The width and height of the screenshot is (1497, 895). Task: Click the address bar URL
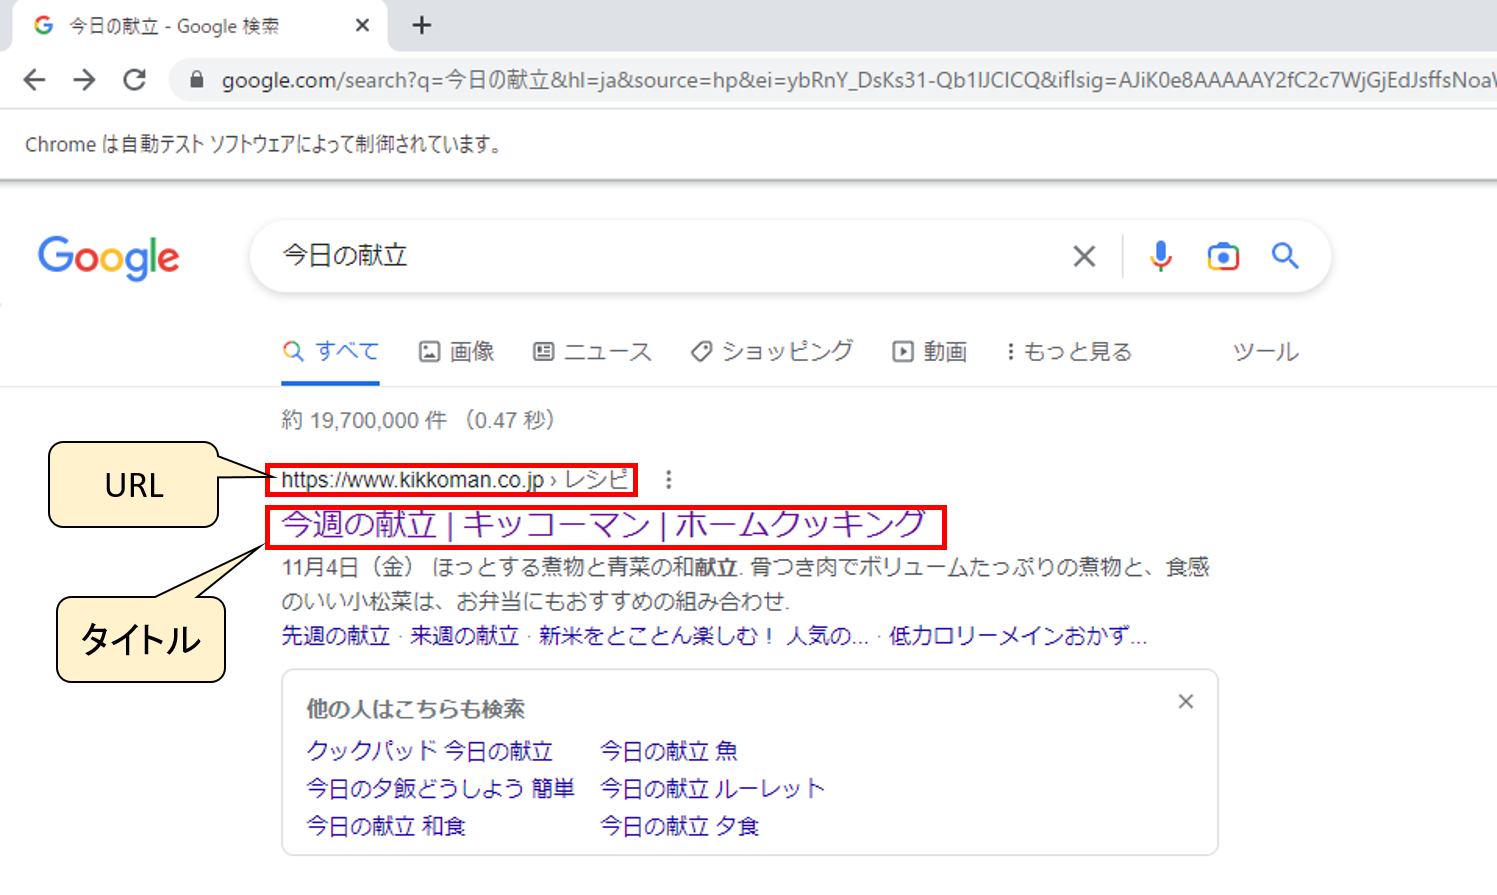858,80
